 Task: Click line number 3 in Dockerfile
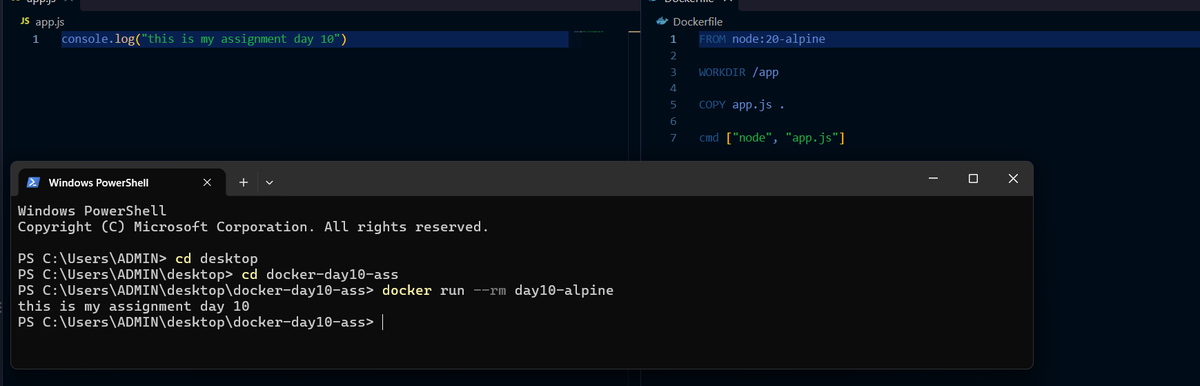[673, 72]
